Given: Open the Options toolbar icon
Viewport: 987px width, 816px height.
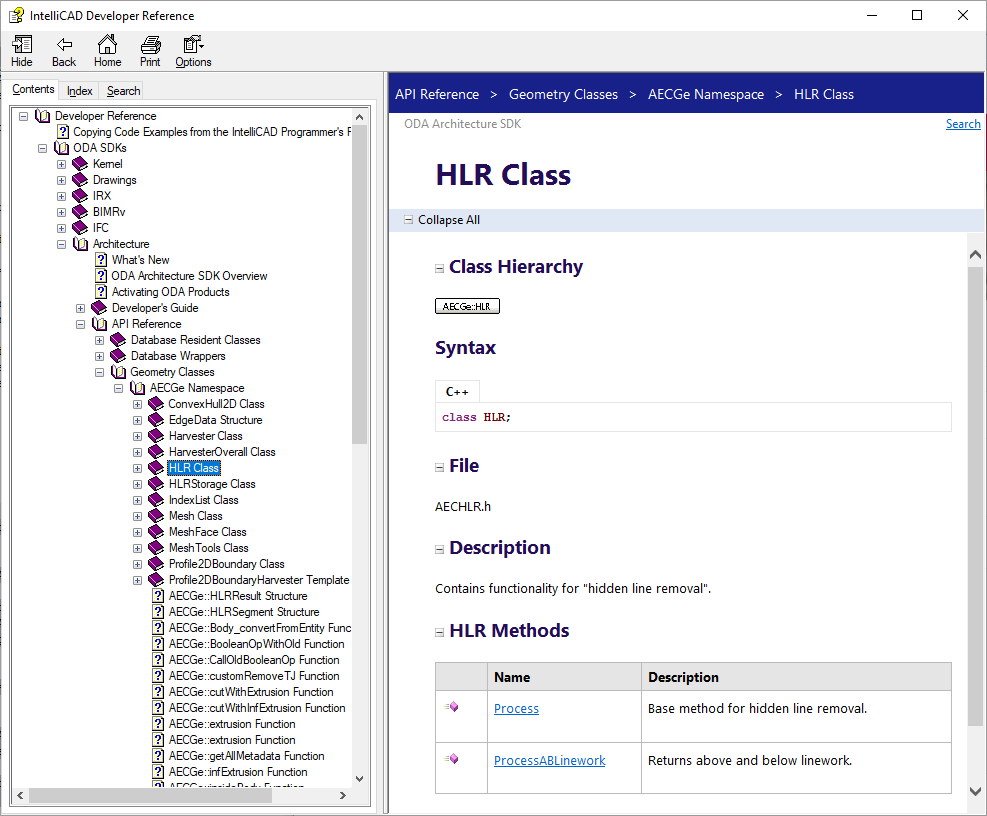Looking at the screenshot, I should [x=193, y=45].
